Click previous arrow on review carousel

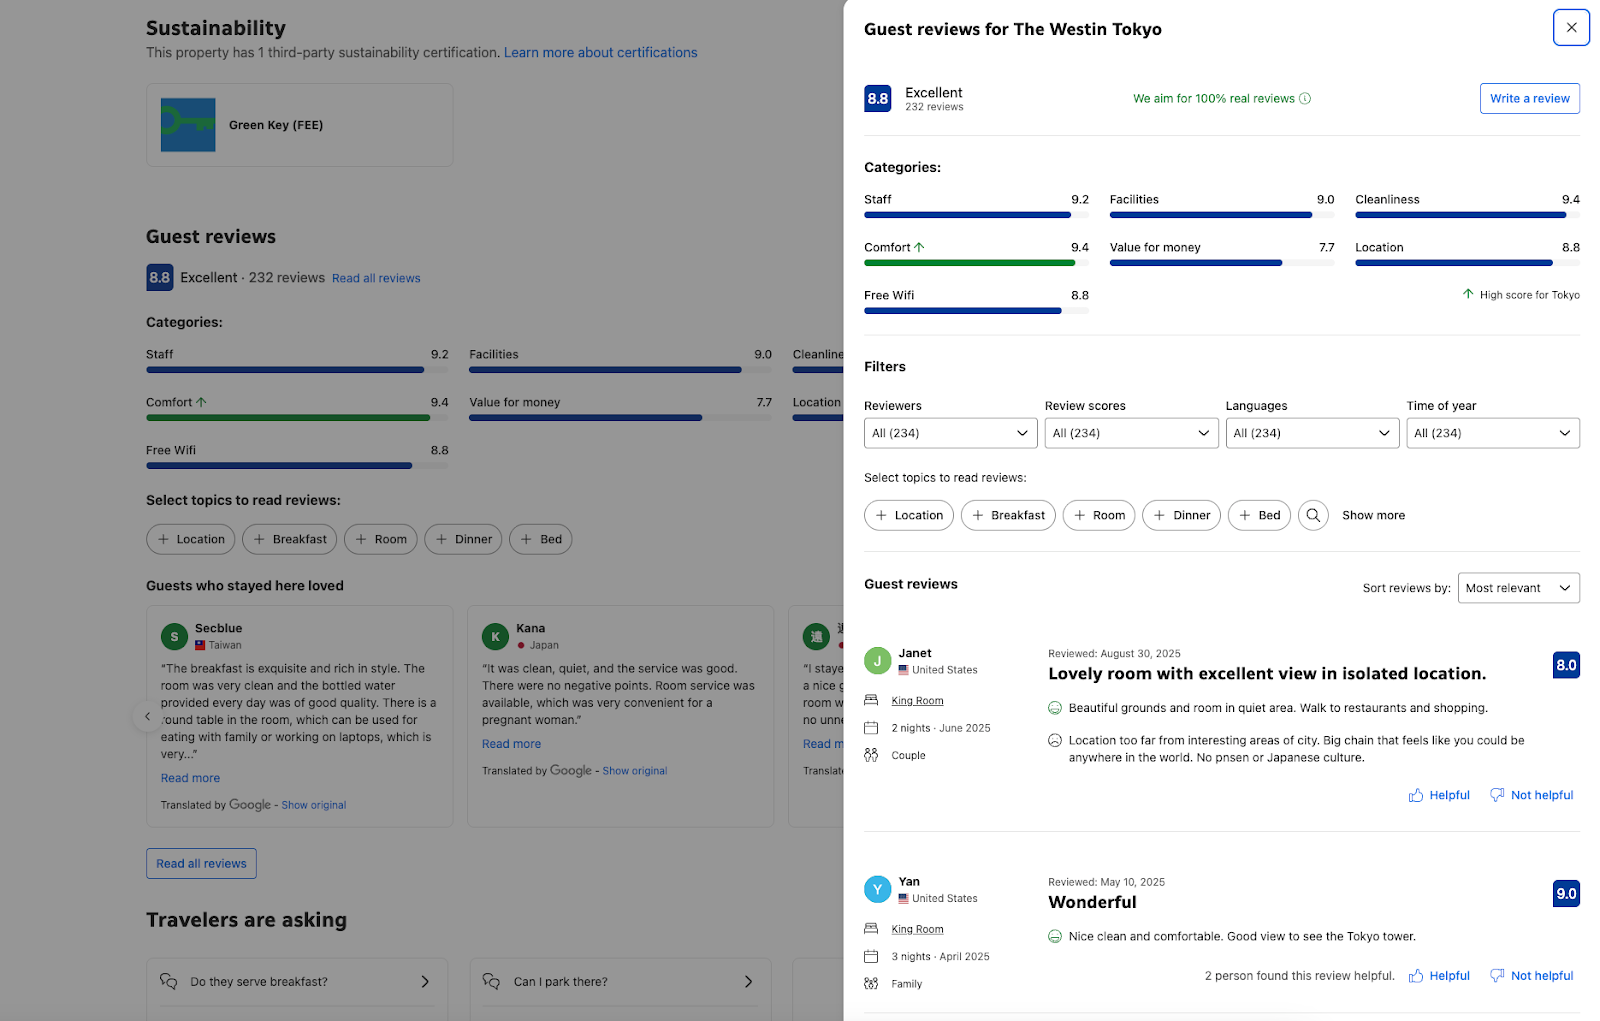click(x=147, y=716)
